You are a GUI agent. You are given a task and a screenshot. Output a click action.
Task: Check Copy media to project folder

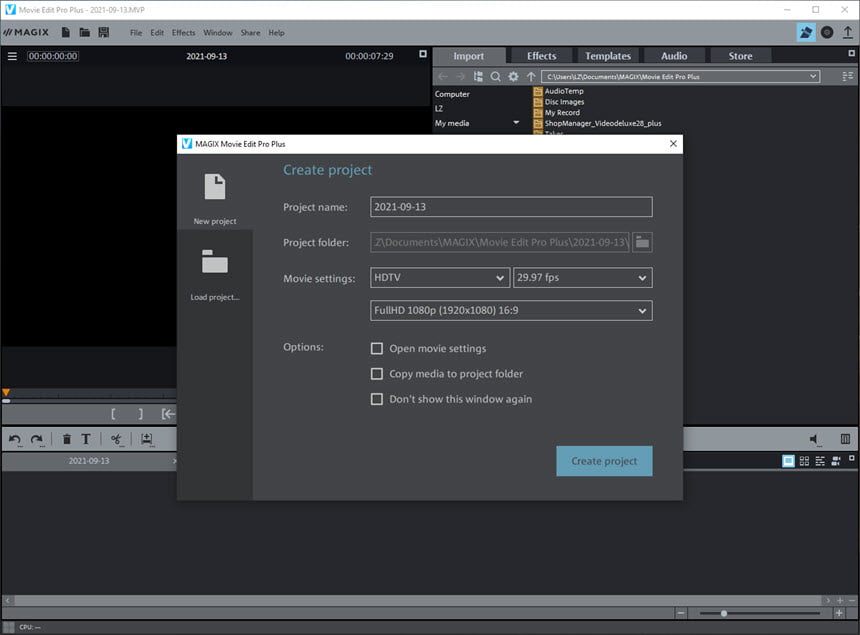tap(377, 374)
